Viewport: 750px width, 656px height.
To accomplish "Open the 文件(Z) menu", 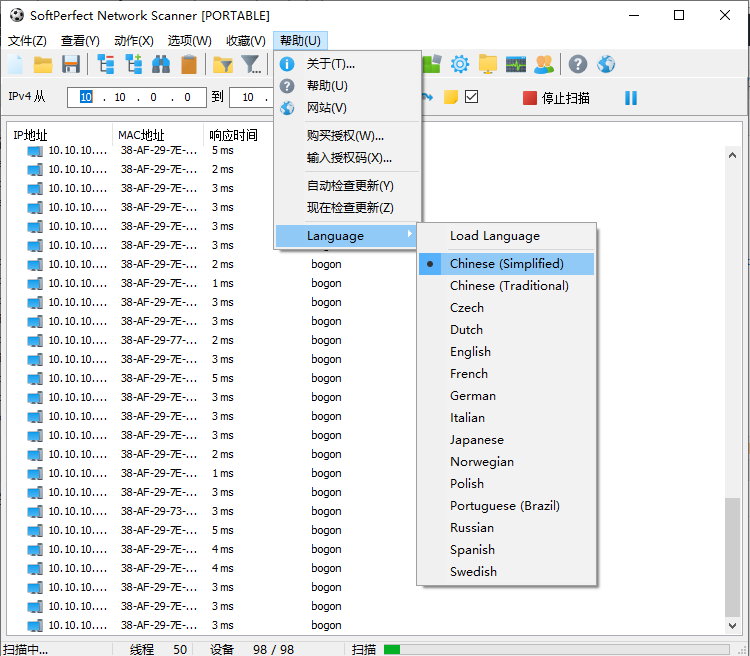I will pos(27,41).
